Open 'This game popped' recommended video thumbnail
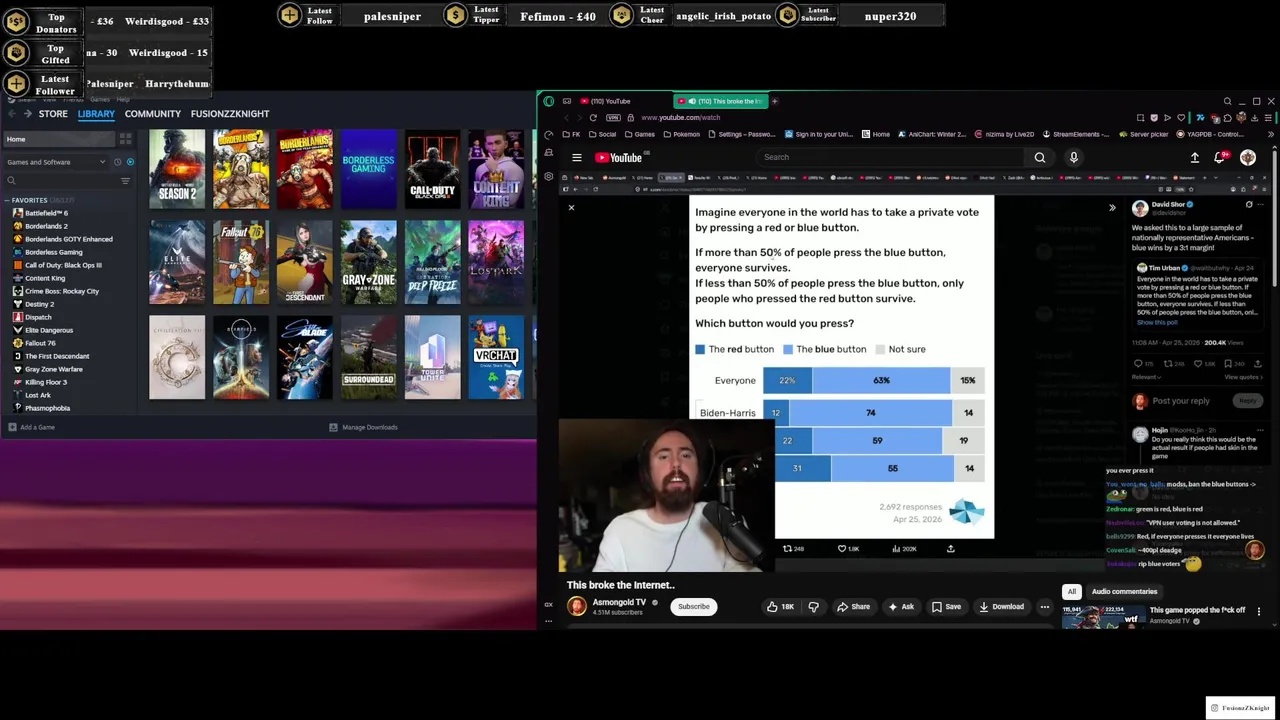This screenshot has width=1280, height=720. pyautogui.click(x=1103, y=616)
